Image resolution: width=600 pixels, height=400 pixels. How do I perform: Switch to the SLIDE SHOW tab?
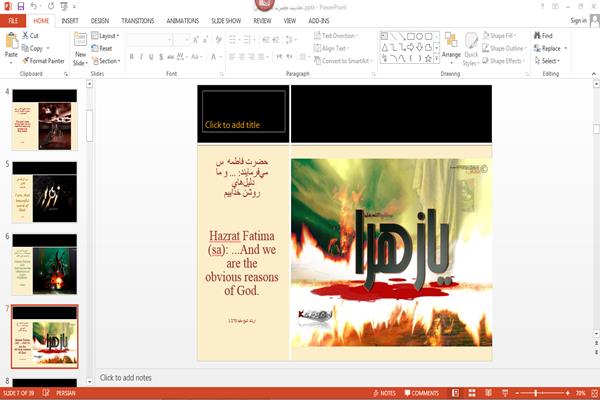point(226,21)
